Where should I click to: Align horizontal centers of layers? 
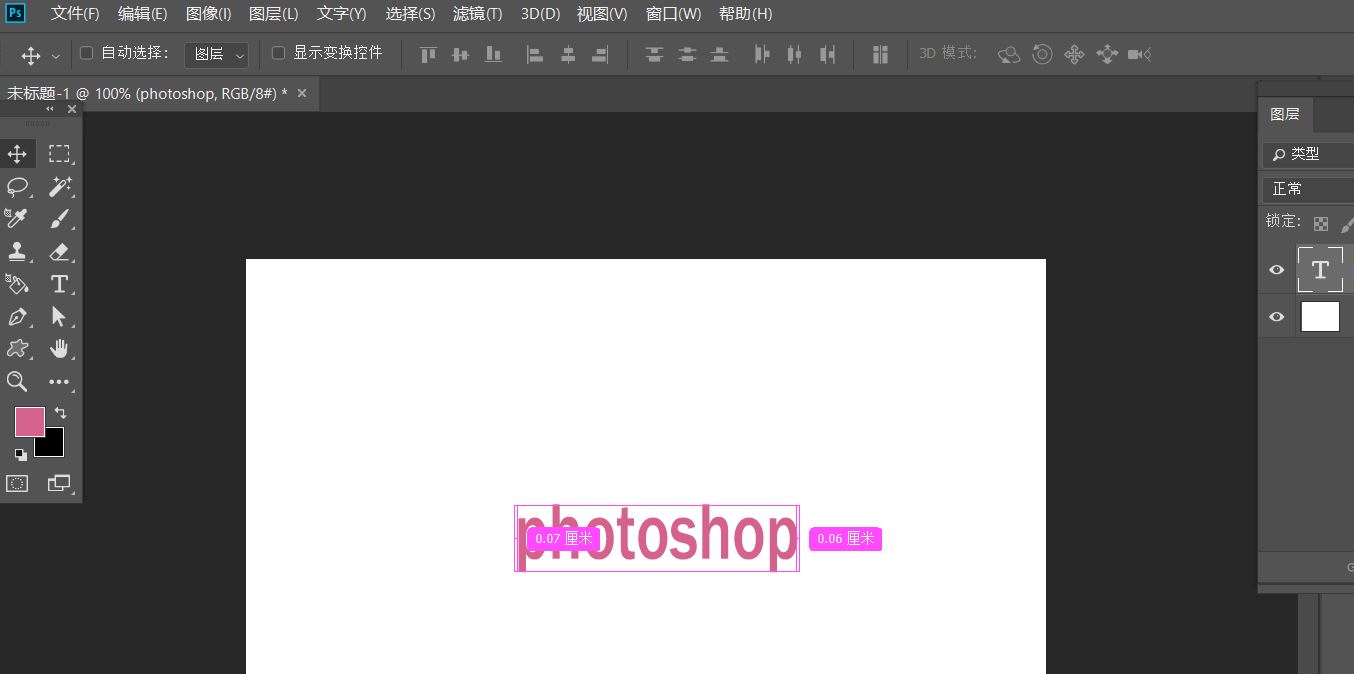[x=568, y=54]
